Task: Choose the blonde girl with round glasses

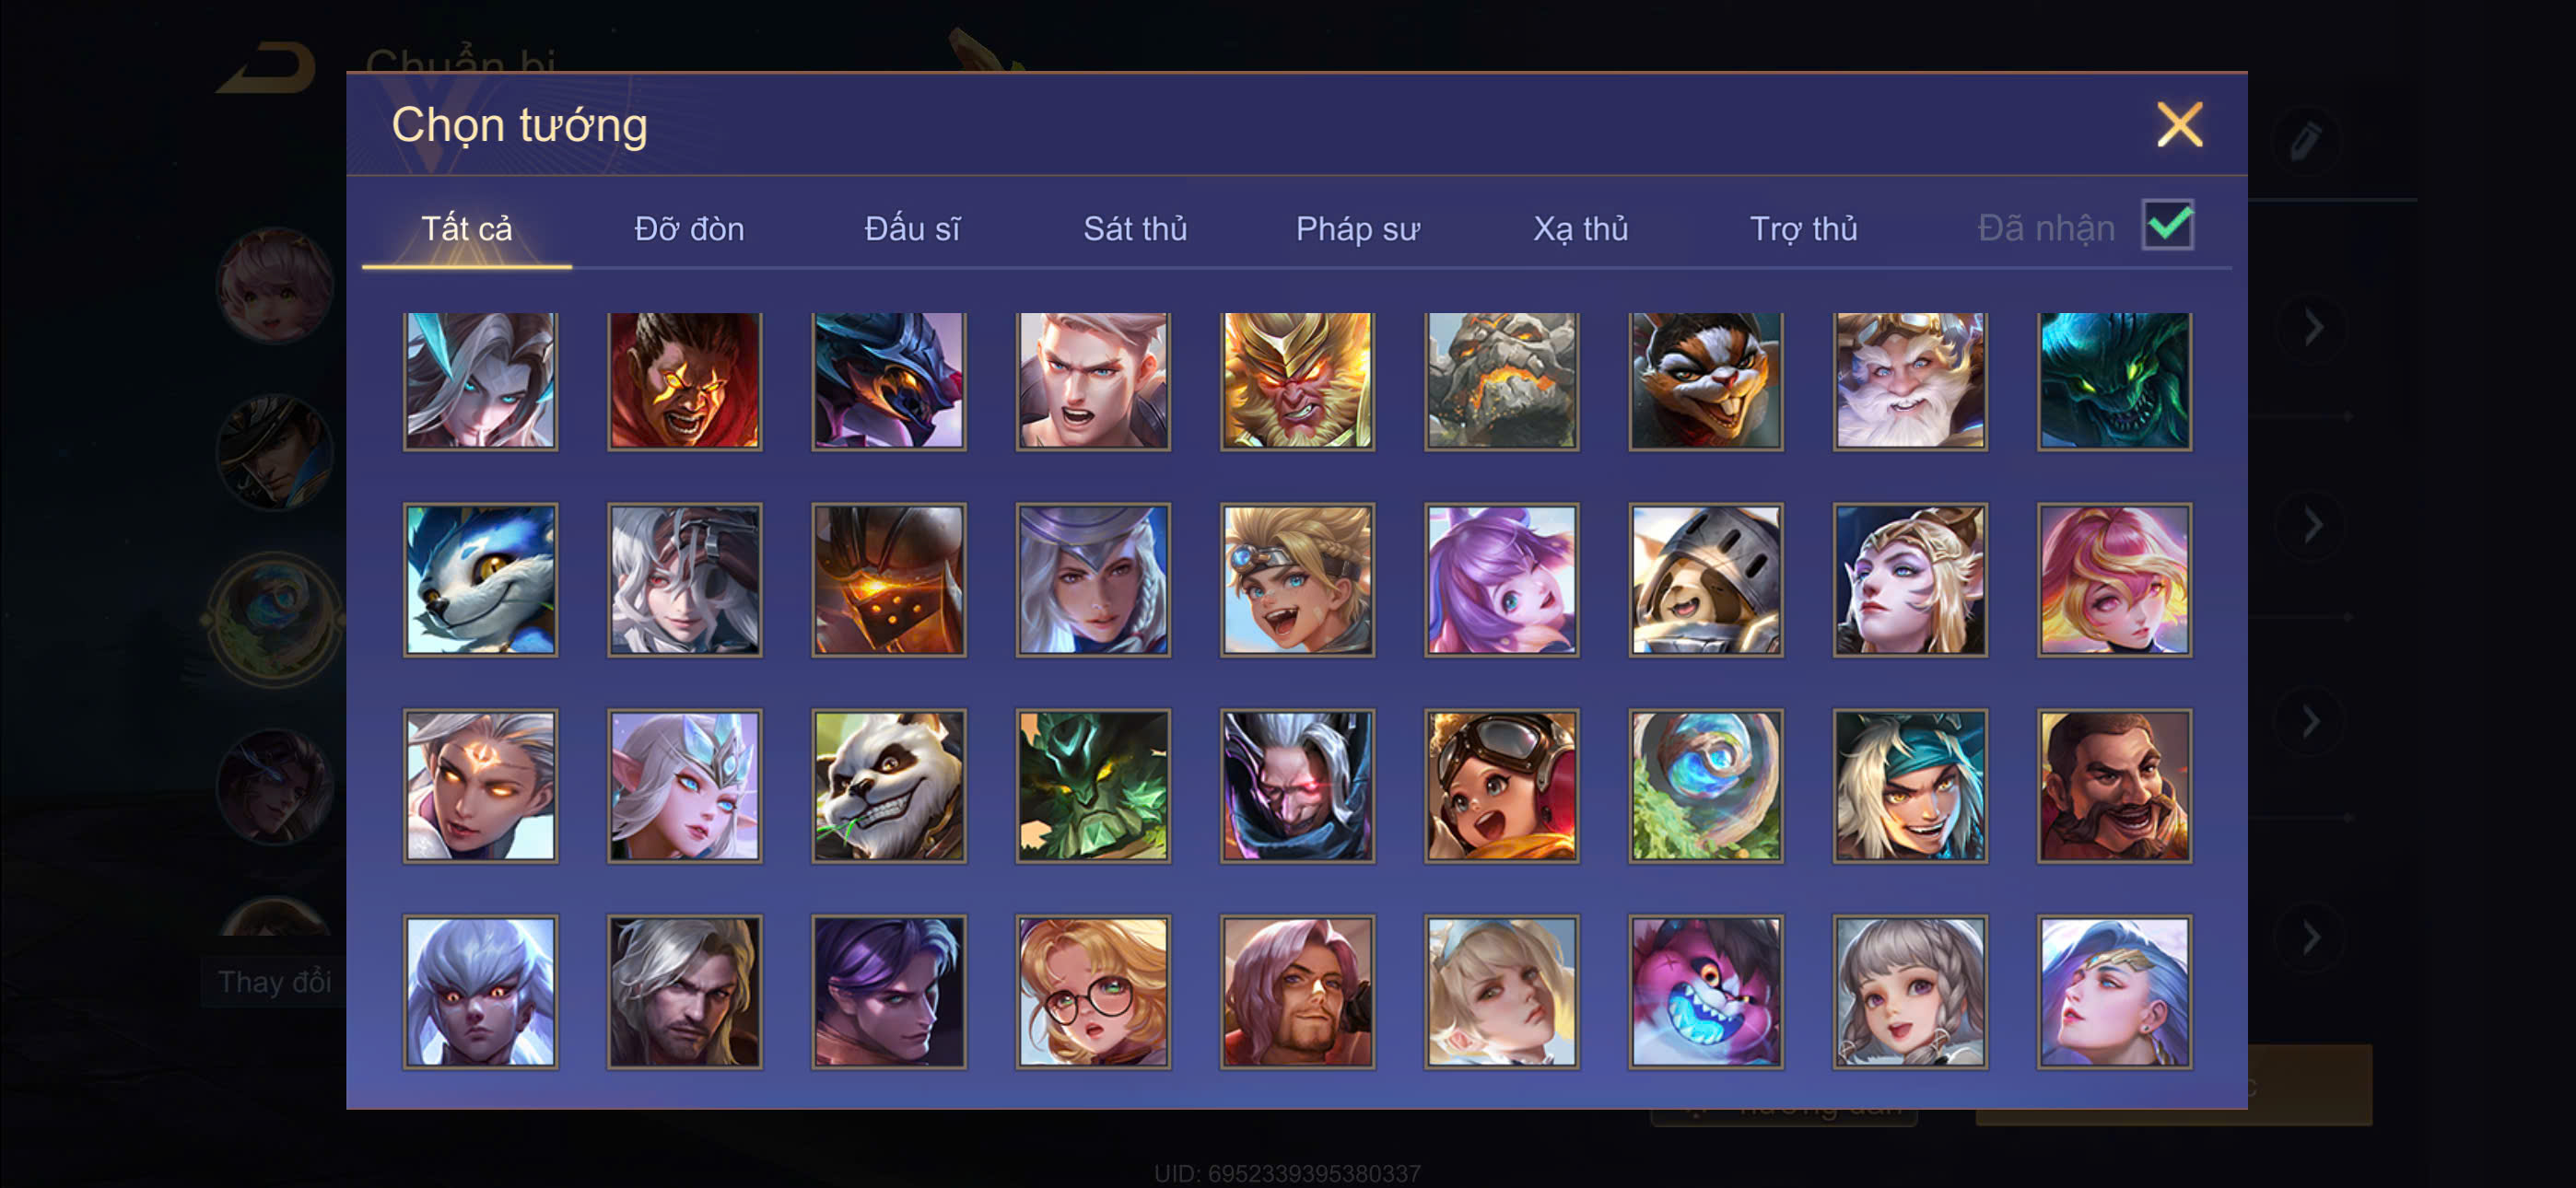Action: click(1093, 992)
